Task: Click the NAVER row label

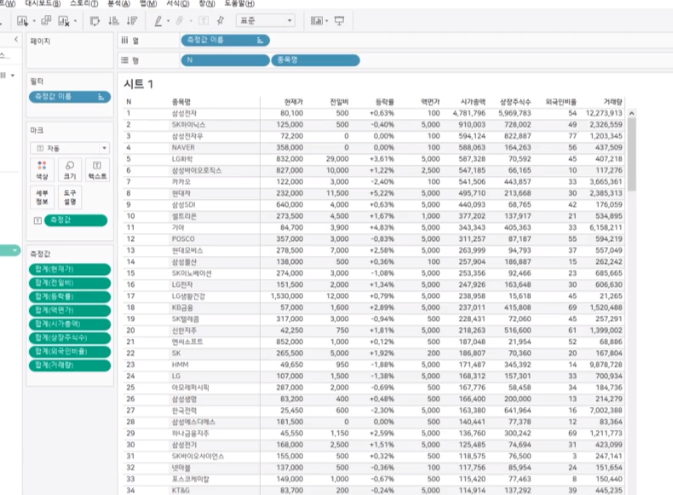Action: point(183,148)
